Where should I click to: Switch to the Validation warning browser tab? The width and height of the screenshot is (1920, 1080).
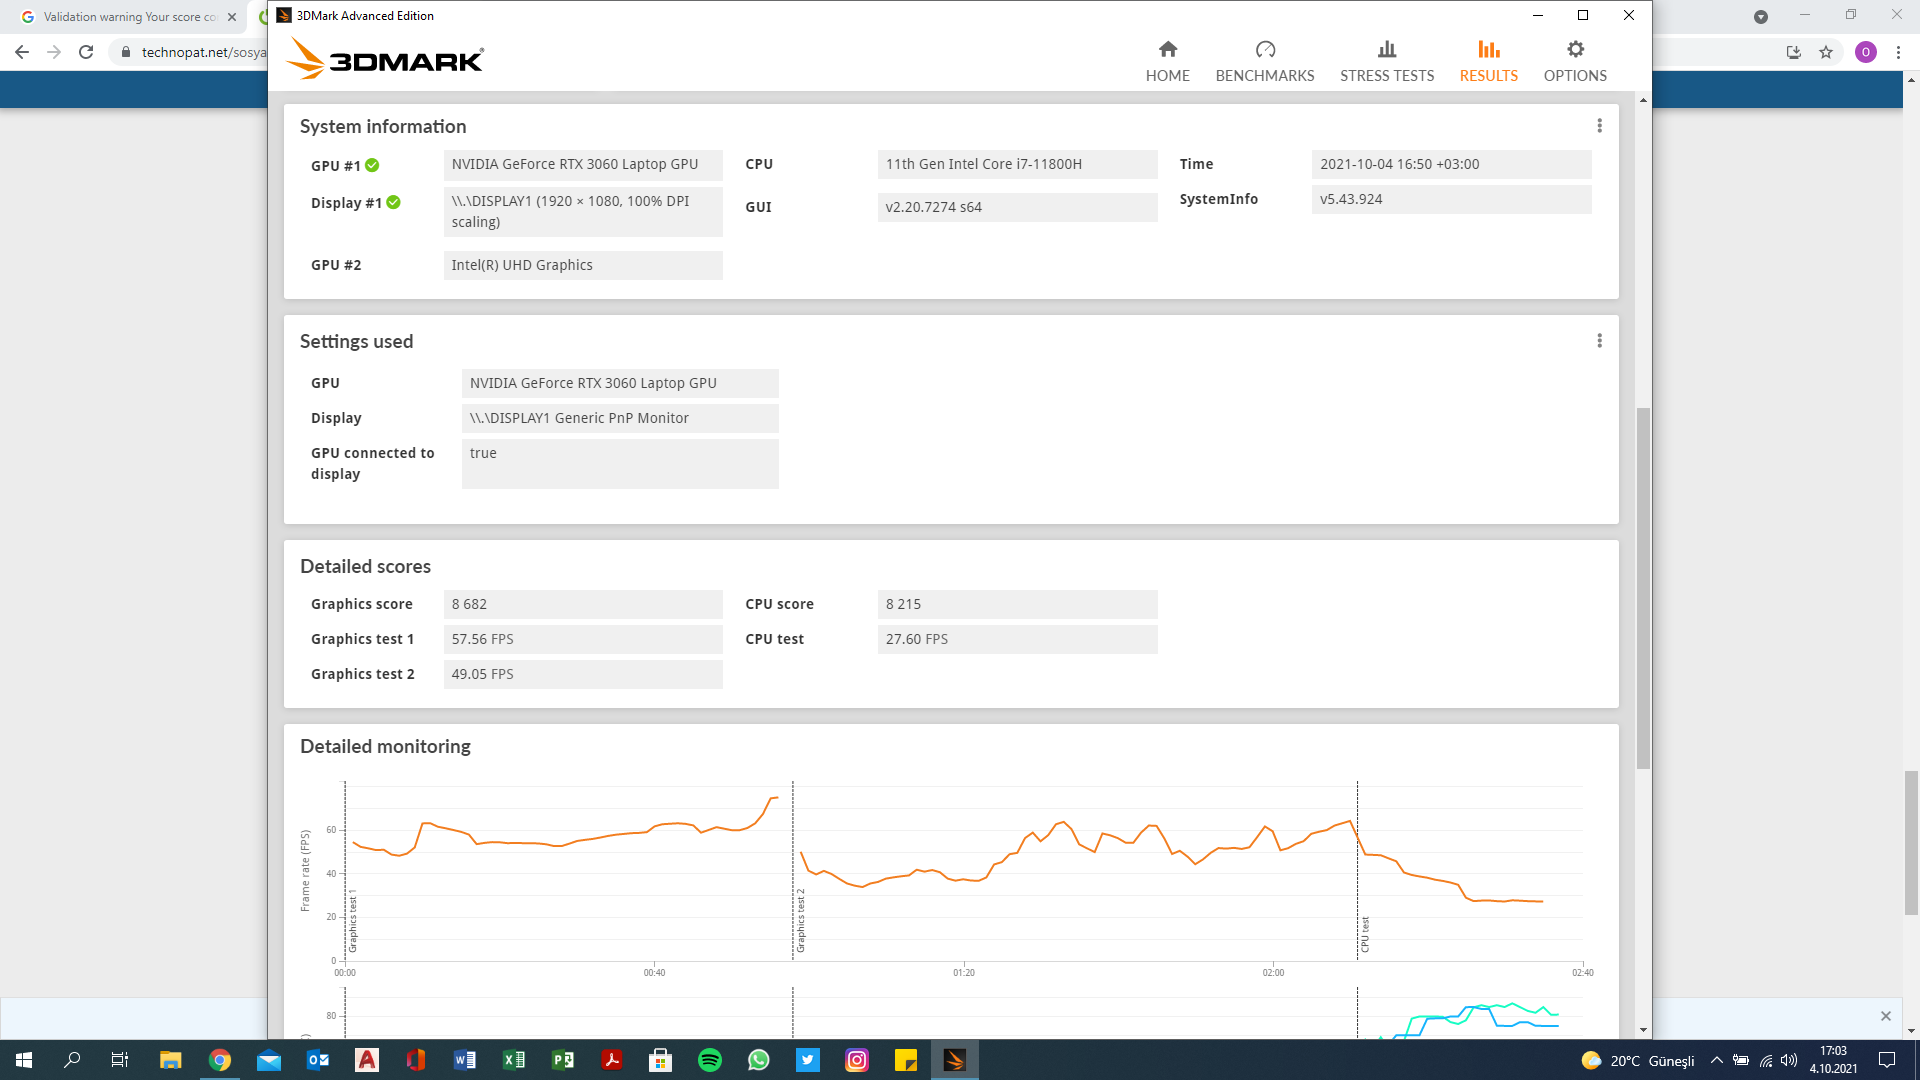(x=130, y=17)
